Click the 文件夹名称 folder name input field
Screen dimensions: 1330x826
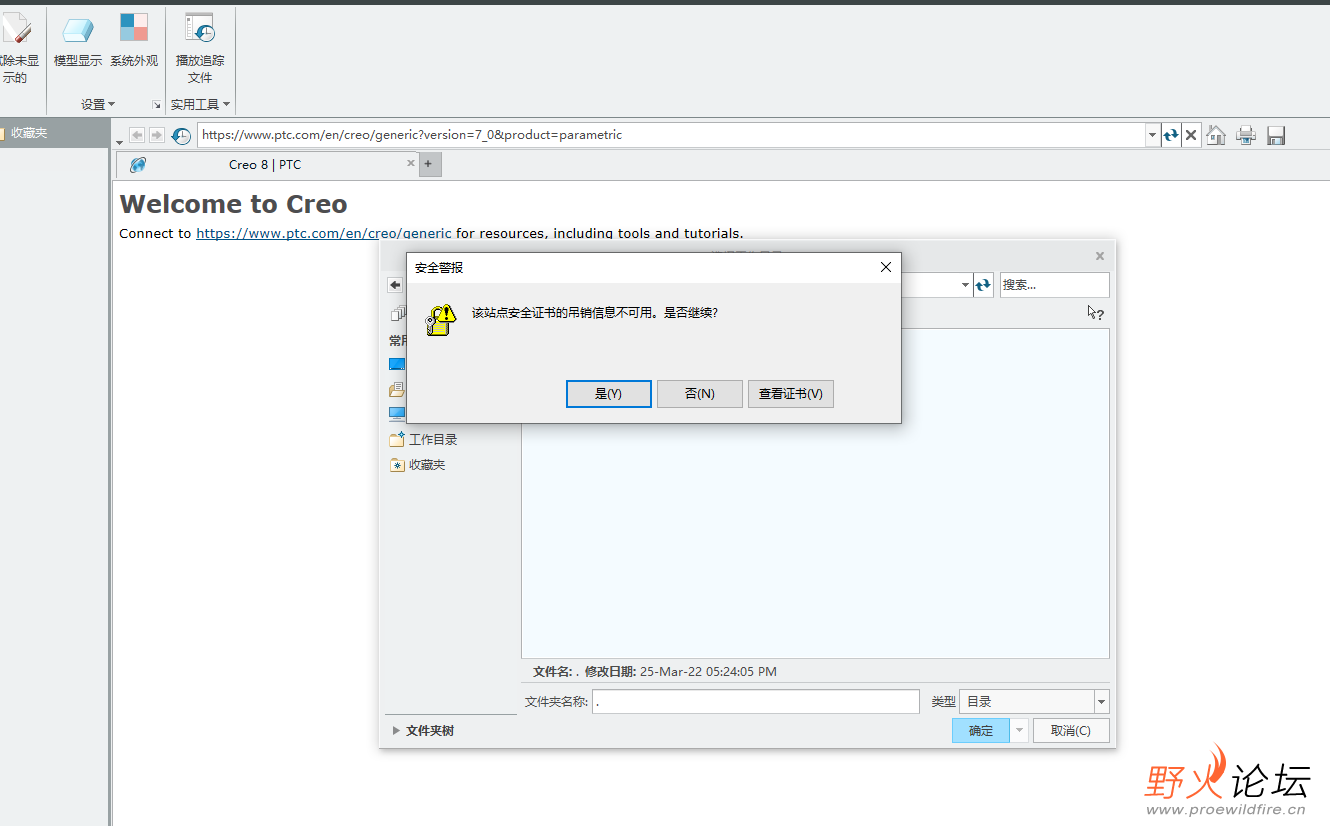coord(756,702)
